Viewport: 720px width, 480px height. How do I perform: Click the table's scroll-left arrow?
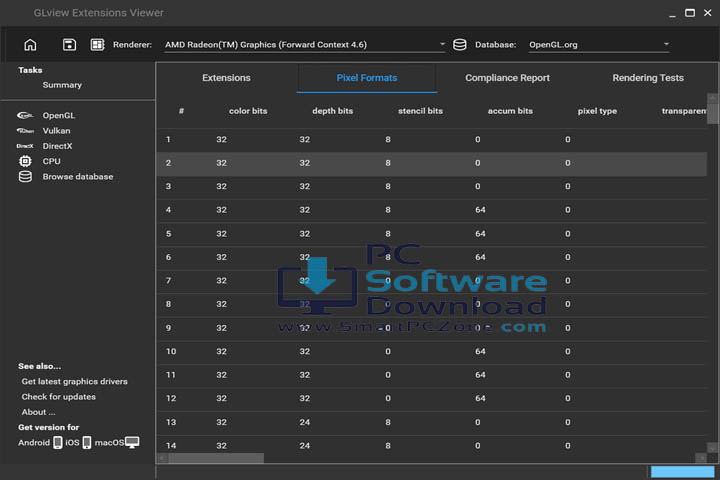(x=162, y=458)
